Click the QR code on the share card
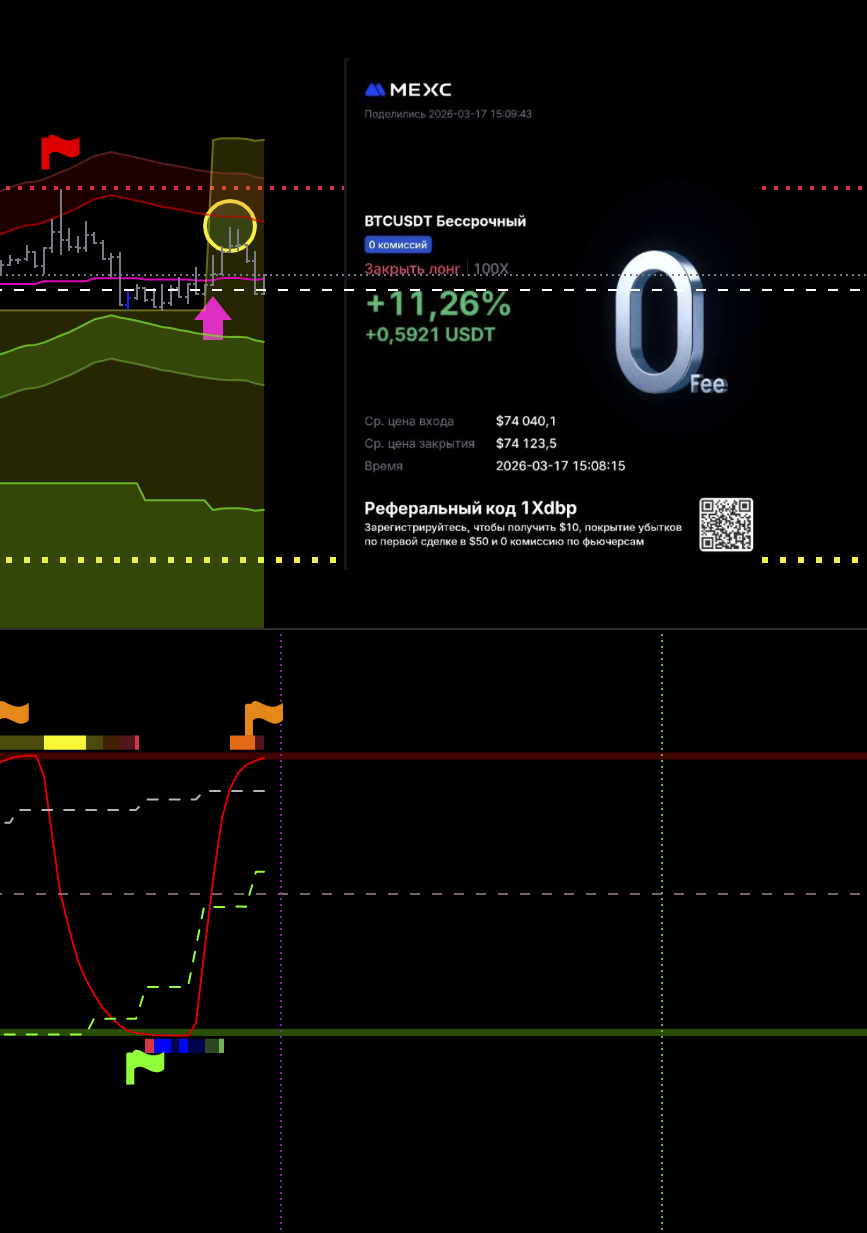Image resolution: width=867 pixels, height=1233 pixels. [x=726, y=524]
